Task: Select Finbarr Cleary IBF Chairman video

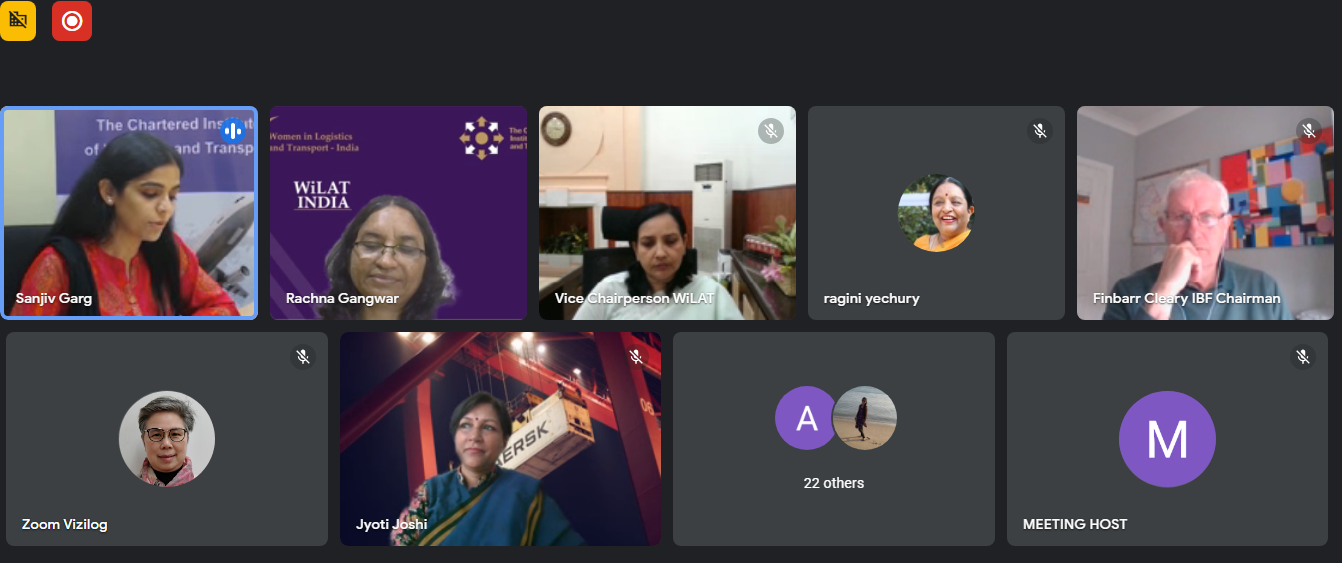Action: coord(1205,213)
